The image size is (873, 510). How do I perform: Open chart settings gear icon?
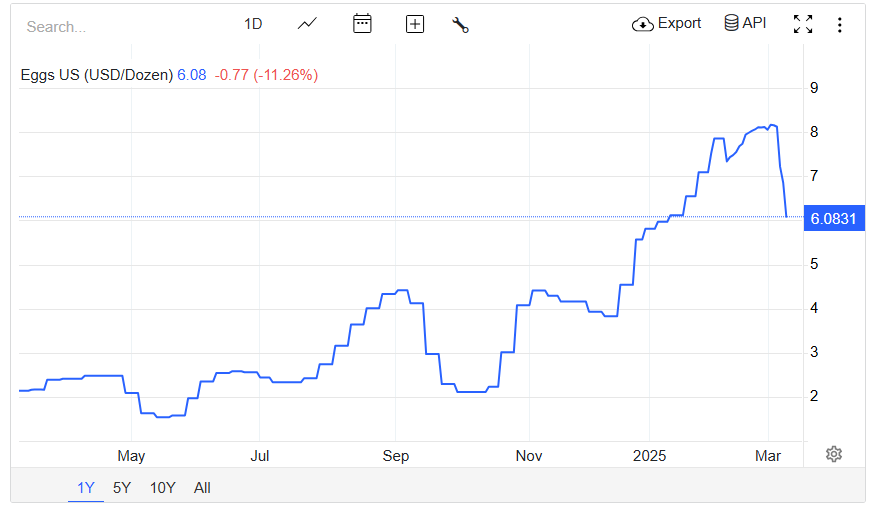833,454
